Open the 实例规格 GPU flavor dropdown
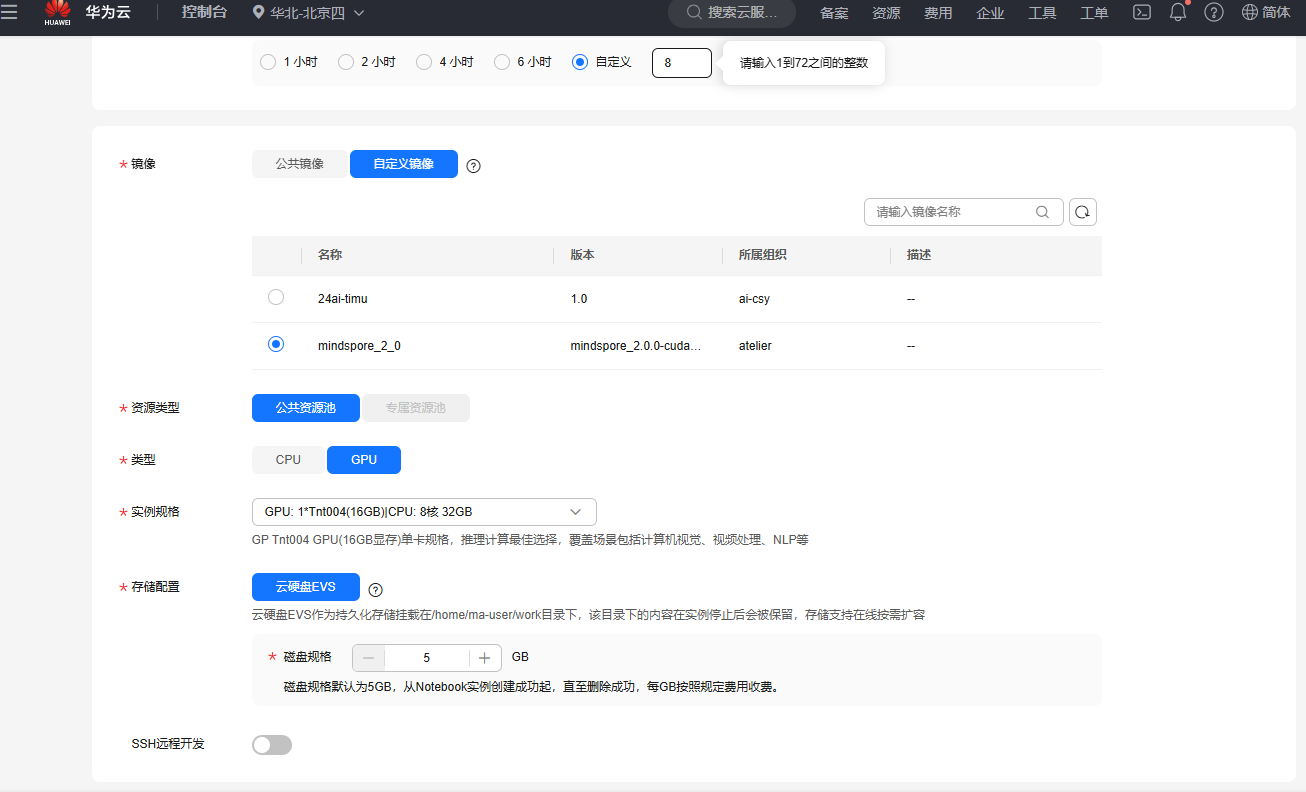Screen dimensions: 1306x792 [x=424, y=512]
